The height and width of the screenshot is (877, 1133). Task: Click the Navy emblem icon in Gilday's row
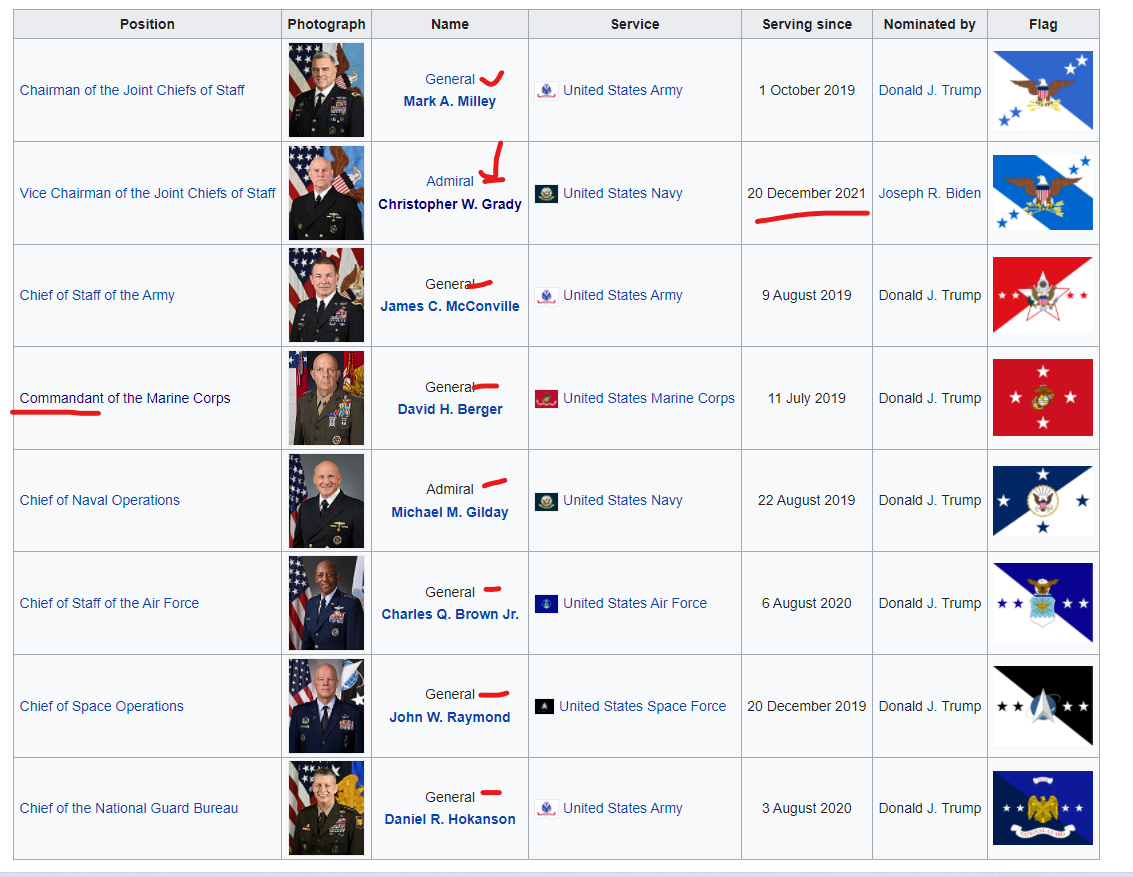click(x=546, y=501)
